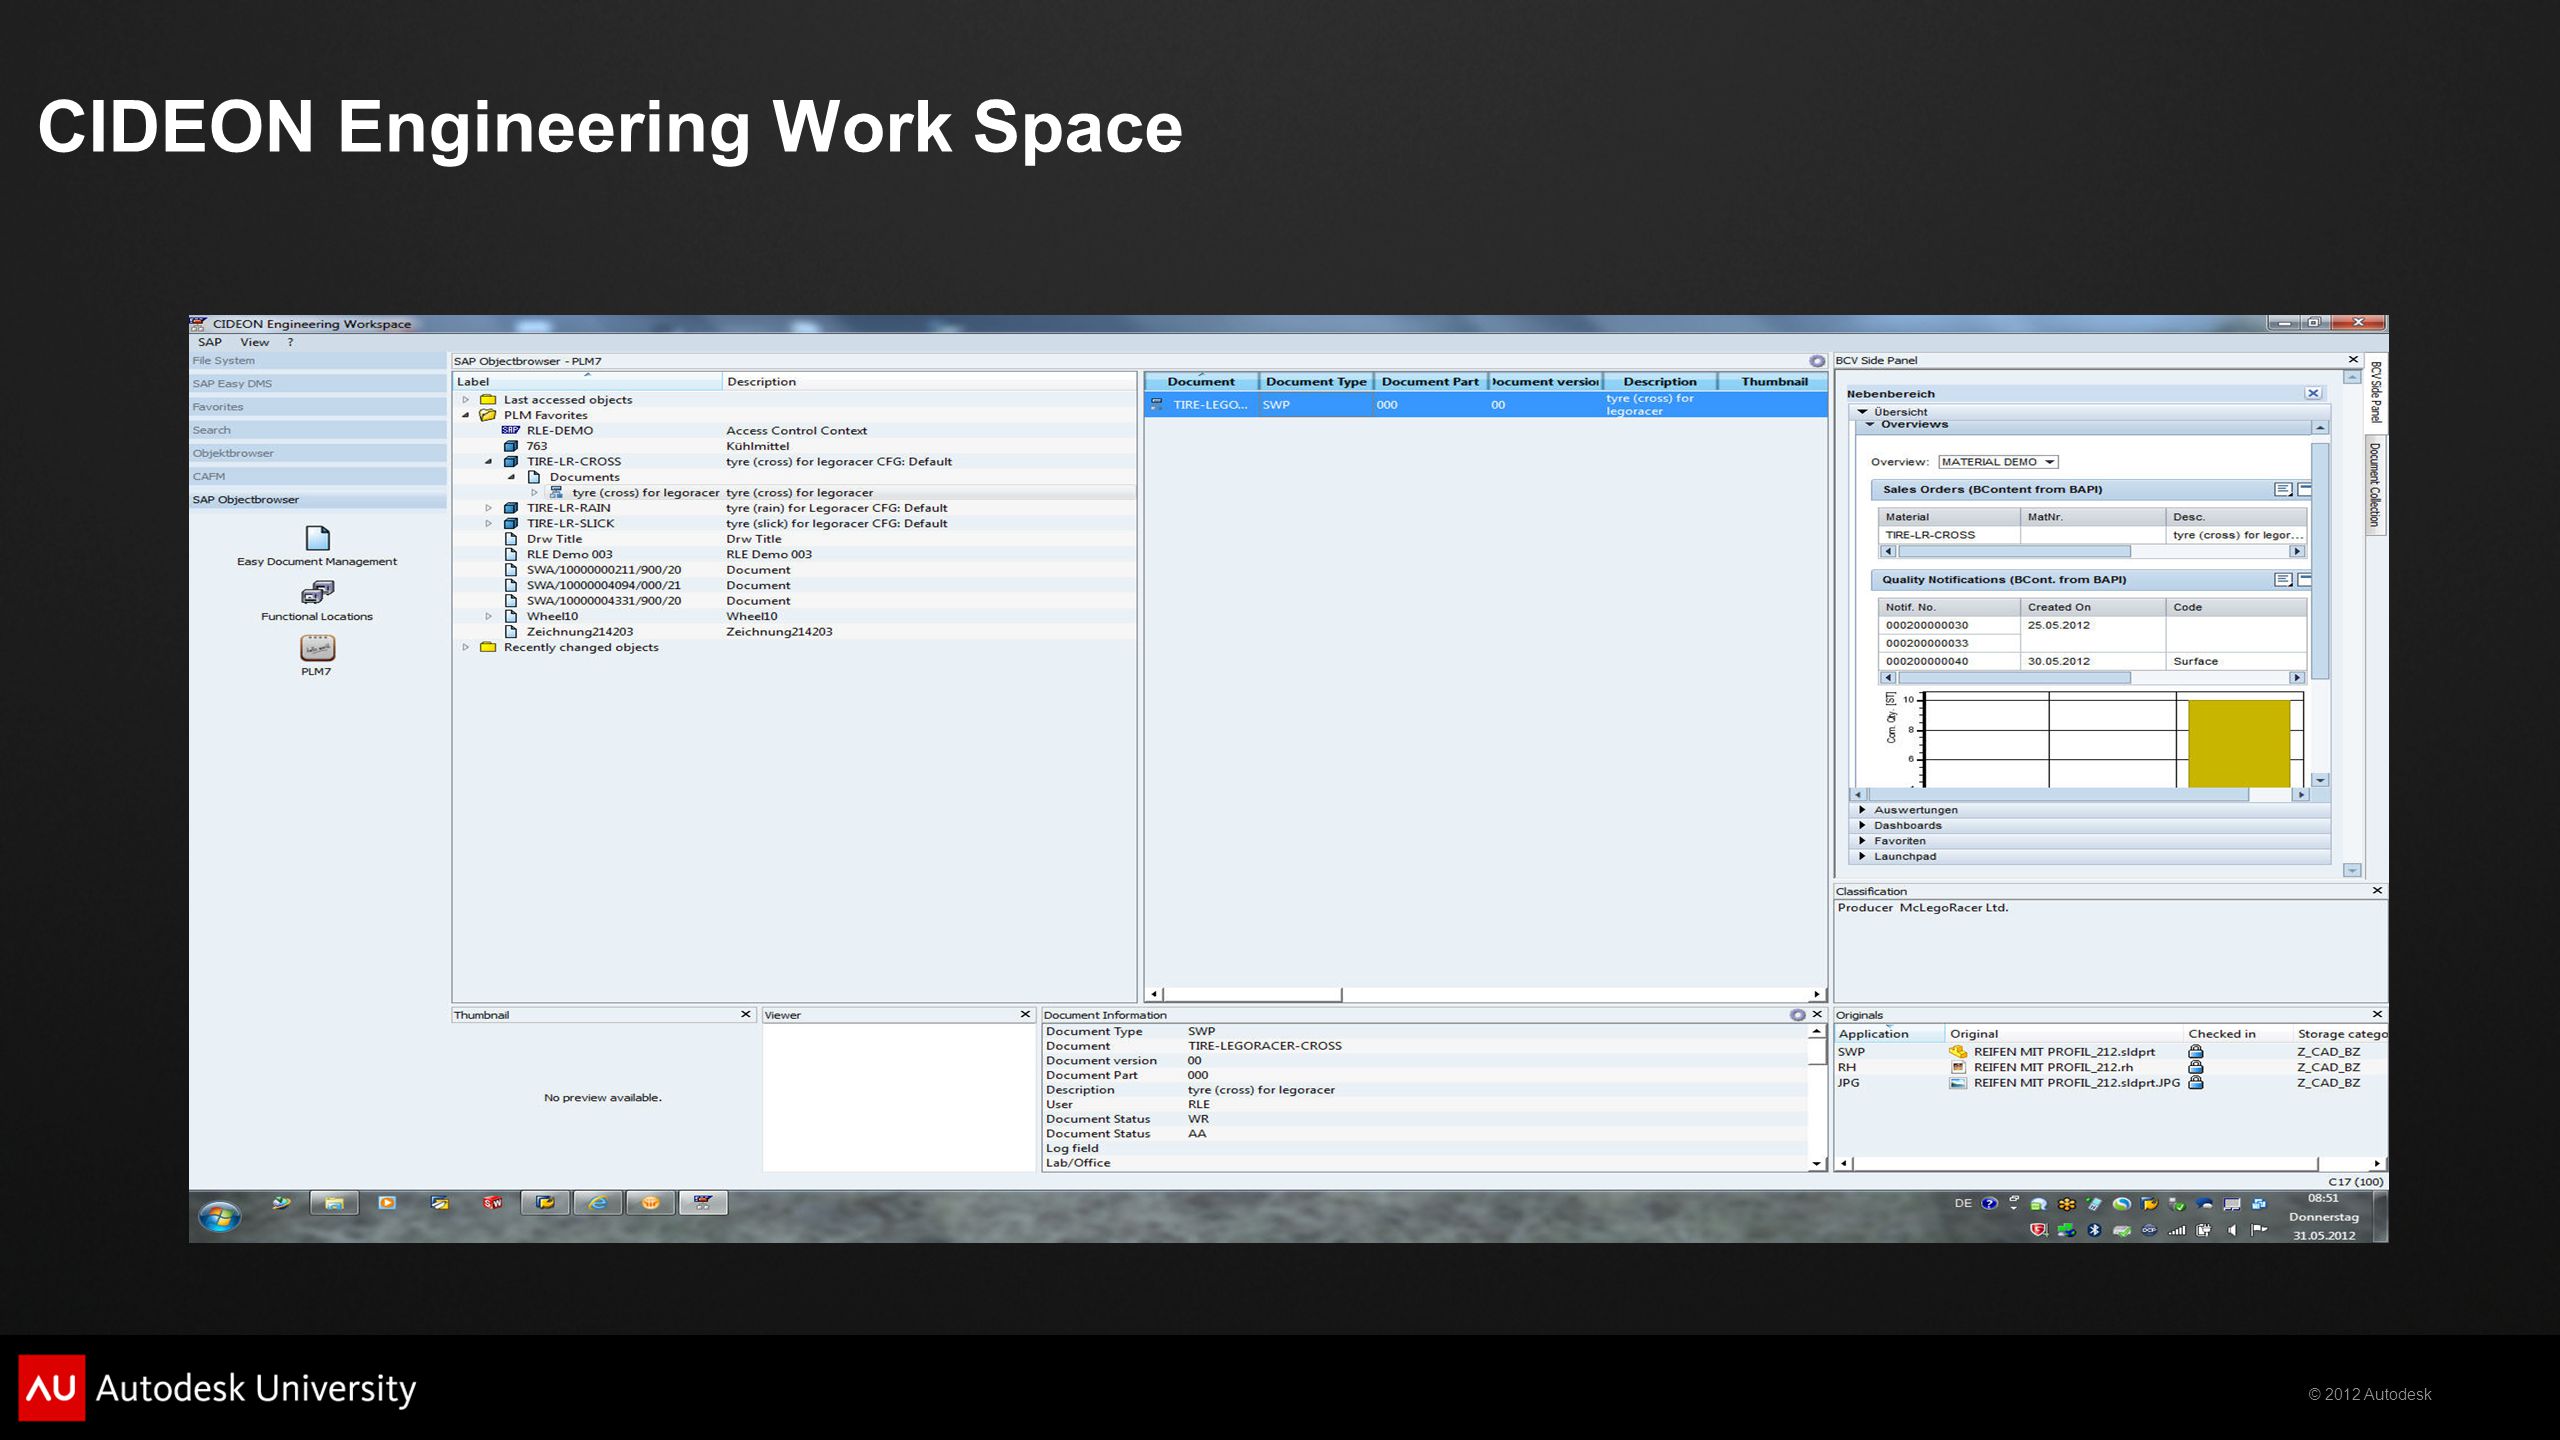
Task: Click the Checked in column header
Action: click(2236, 1034)
